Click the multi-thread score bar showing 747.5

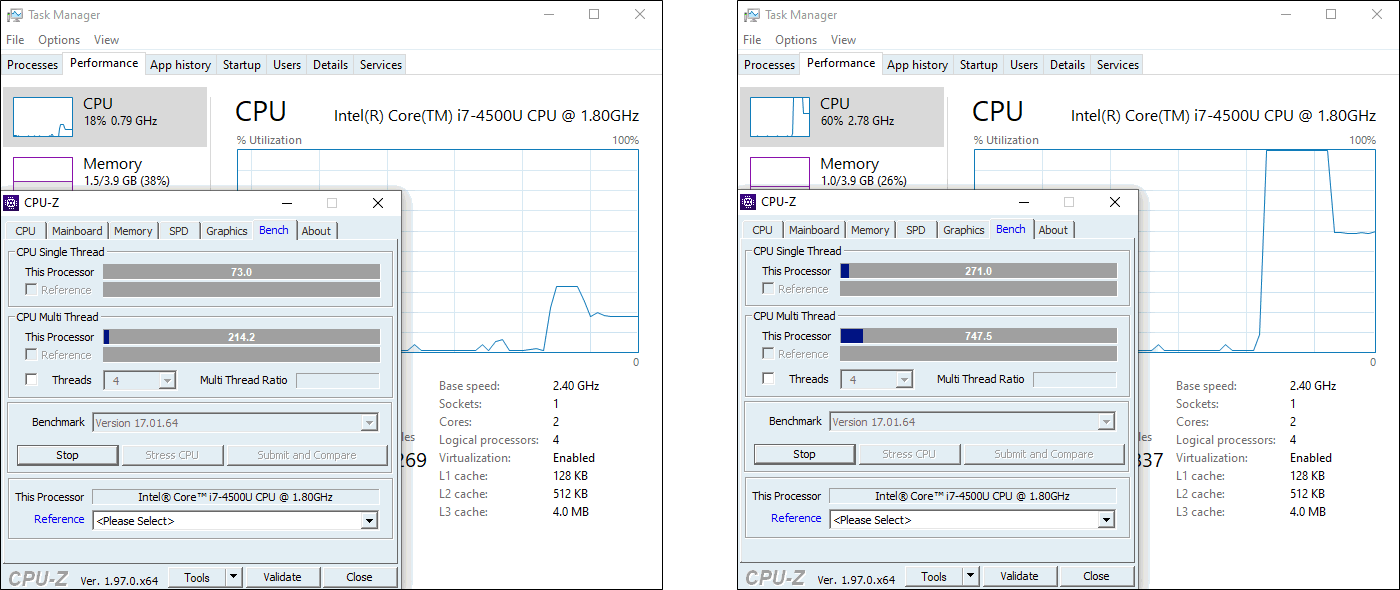click(978, 337)
